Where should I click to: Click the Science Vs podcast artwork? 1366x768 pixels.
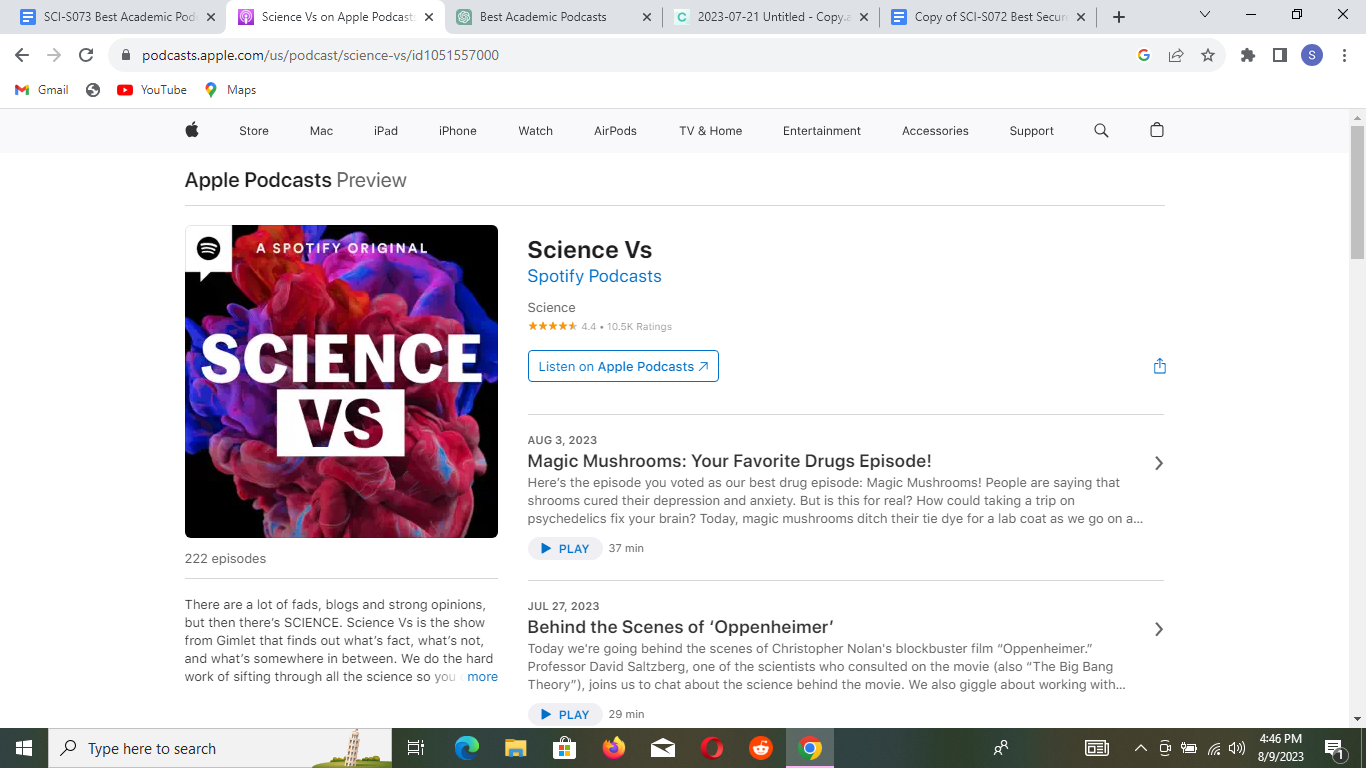[x=341, y=381]
